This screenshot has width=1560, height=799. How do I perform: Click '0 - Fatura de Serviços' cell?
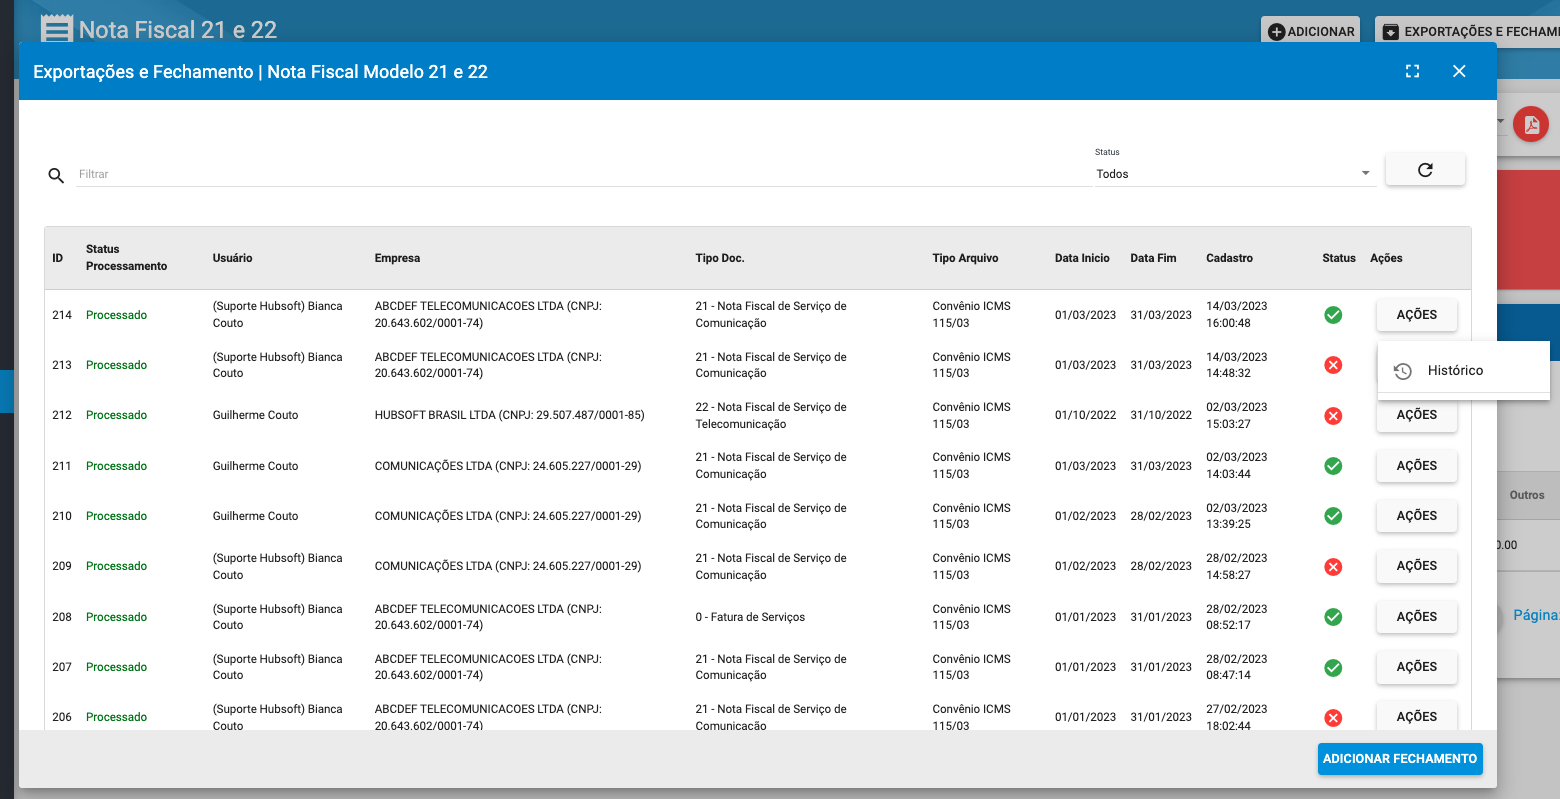pos(750,617)
